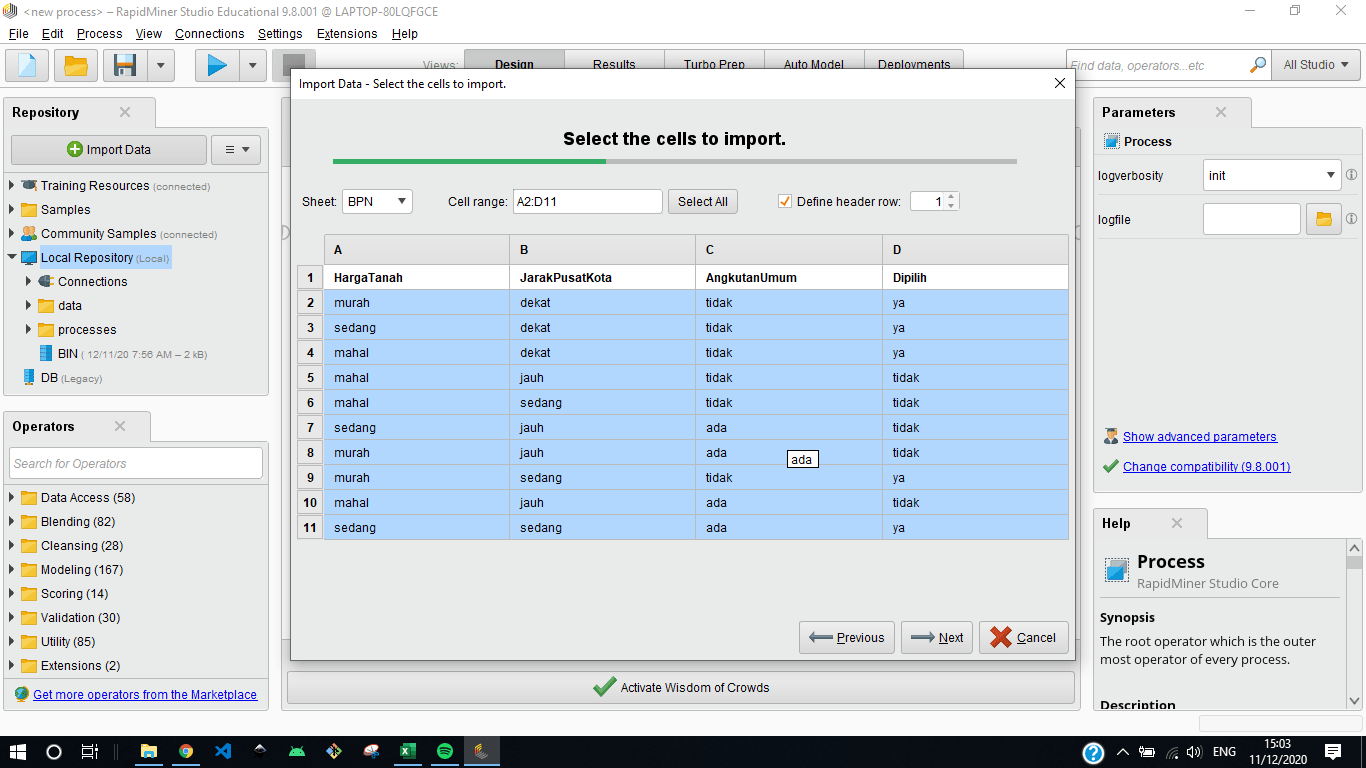Open the File menu
1366x768 pixels.
(19, 33)
